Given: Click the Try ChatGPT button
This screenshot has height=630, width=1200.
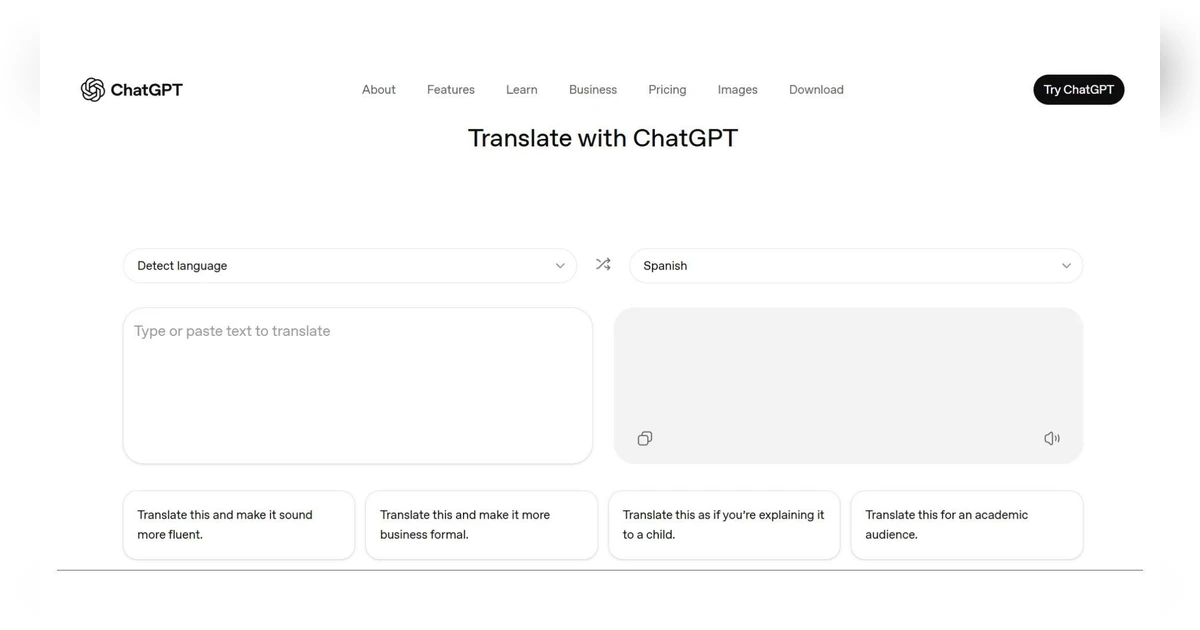Looking at the screenshot, I should tap(1078, 89).
